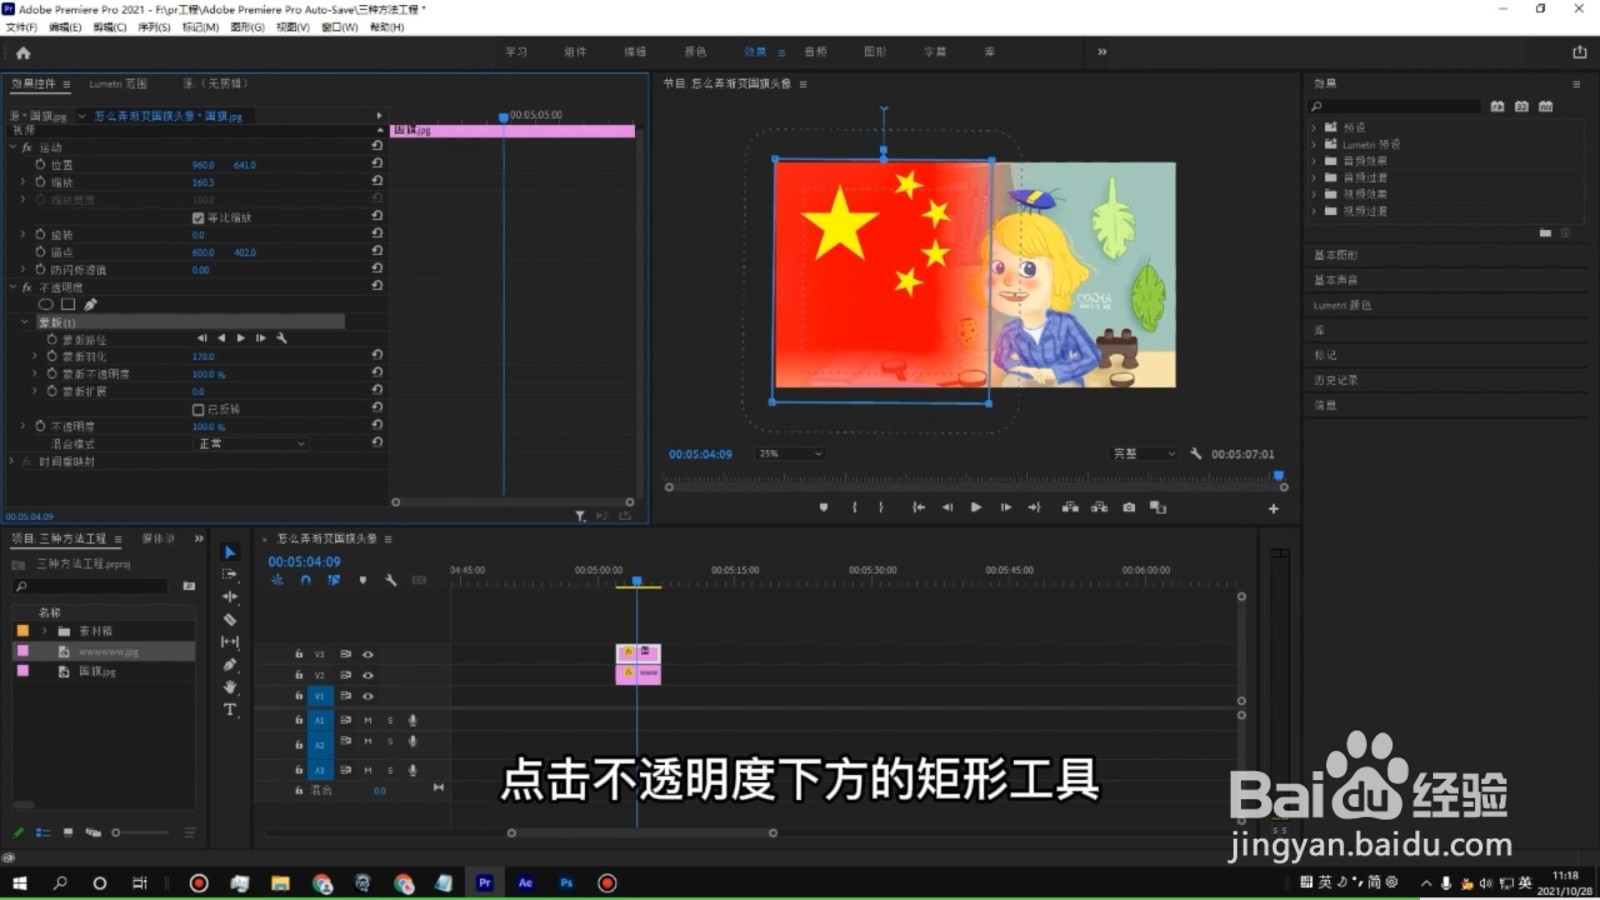
Task: Click the quick export share icon
Action: pos(1580,52)
